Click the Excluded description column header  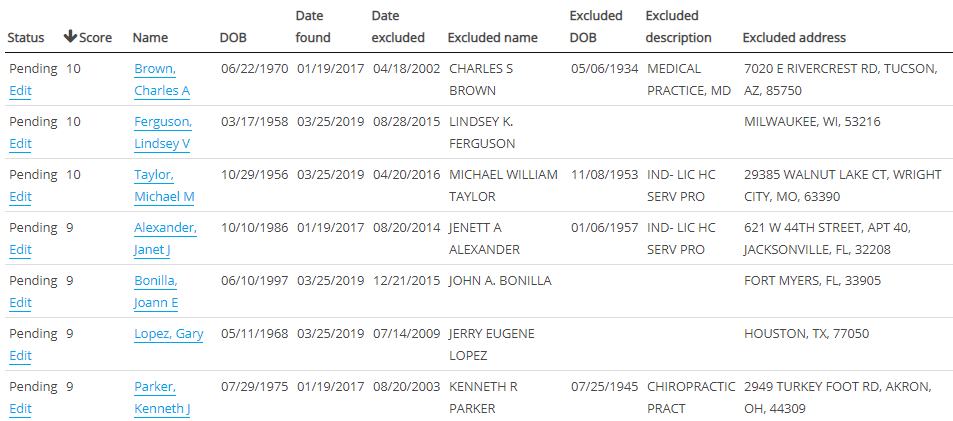[x=678, y=27]
